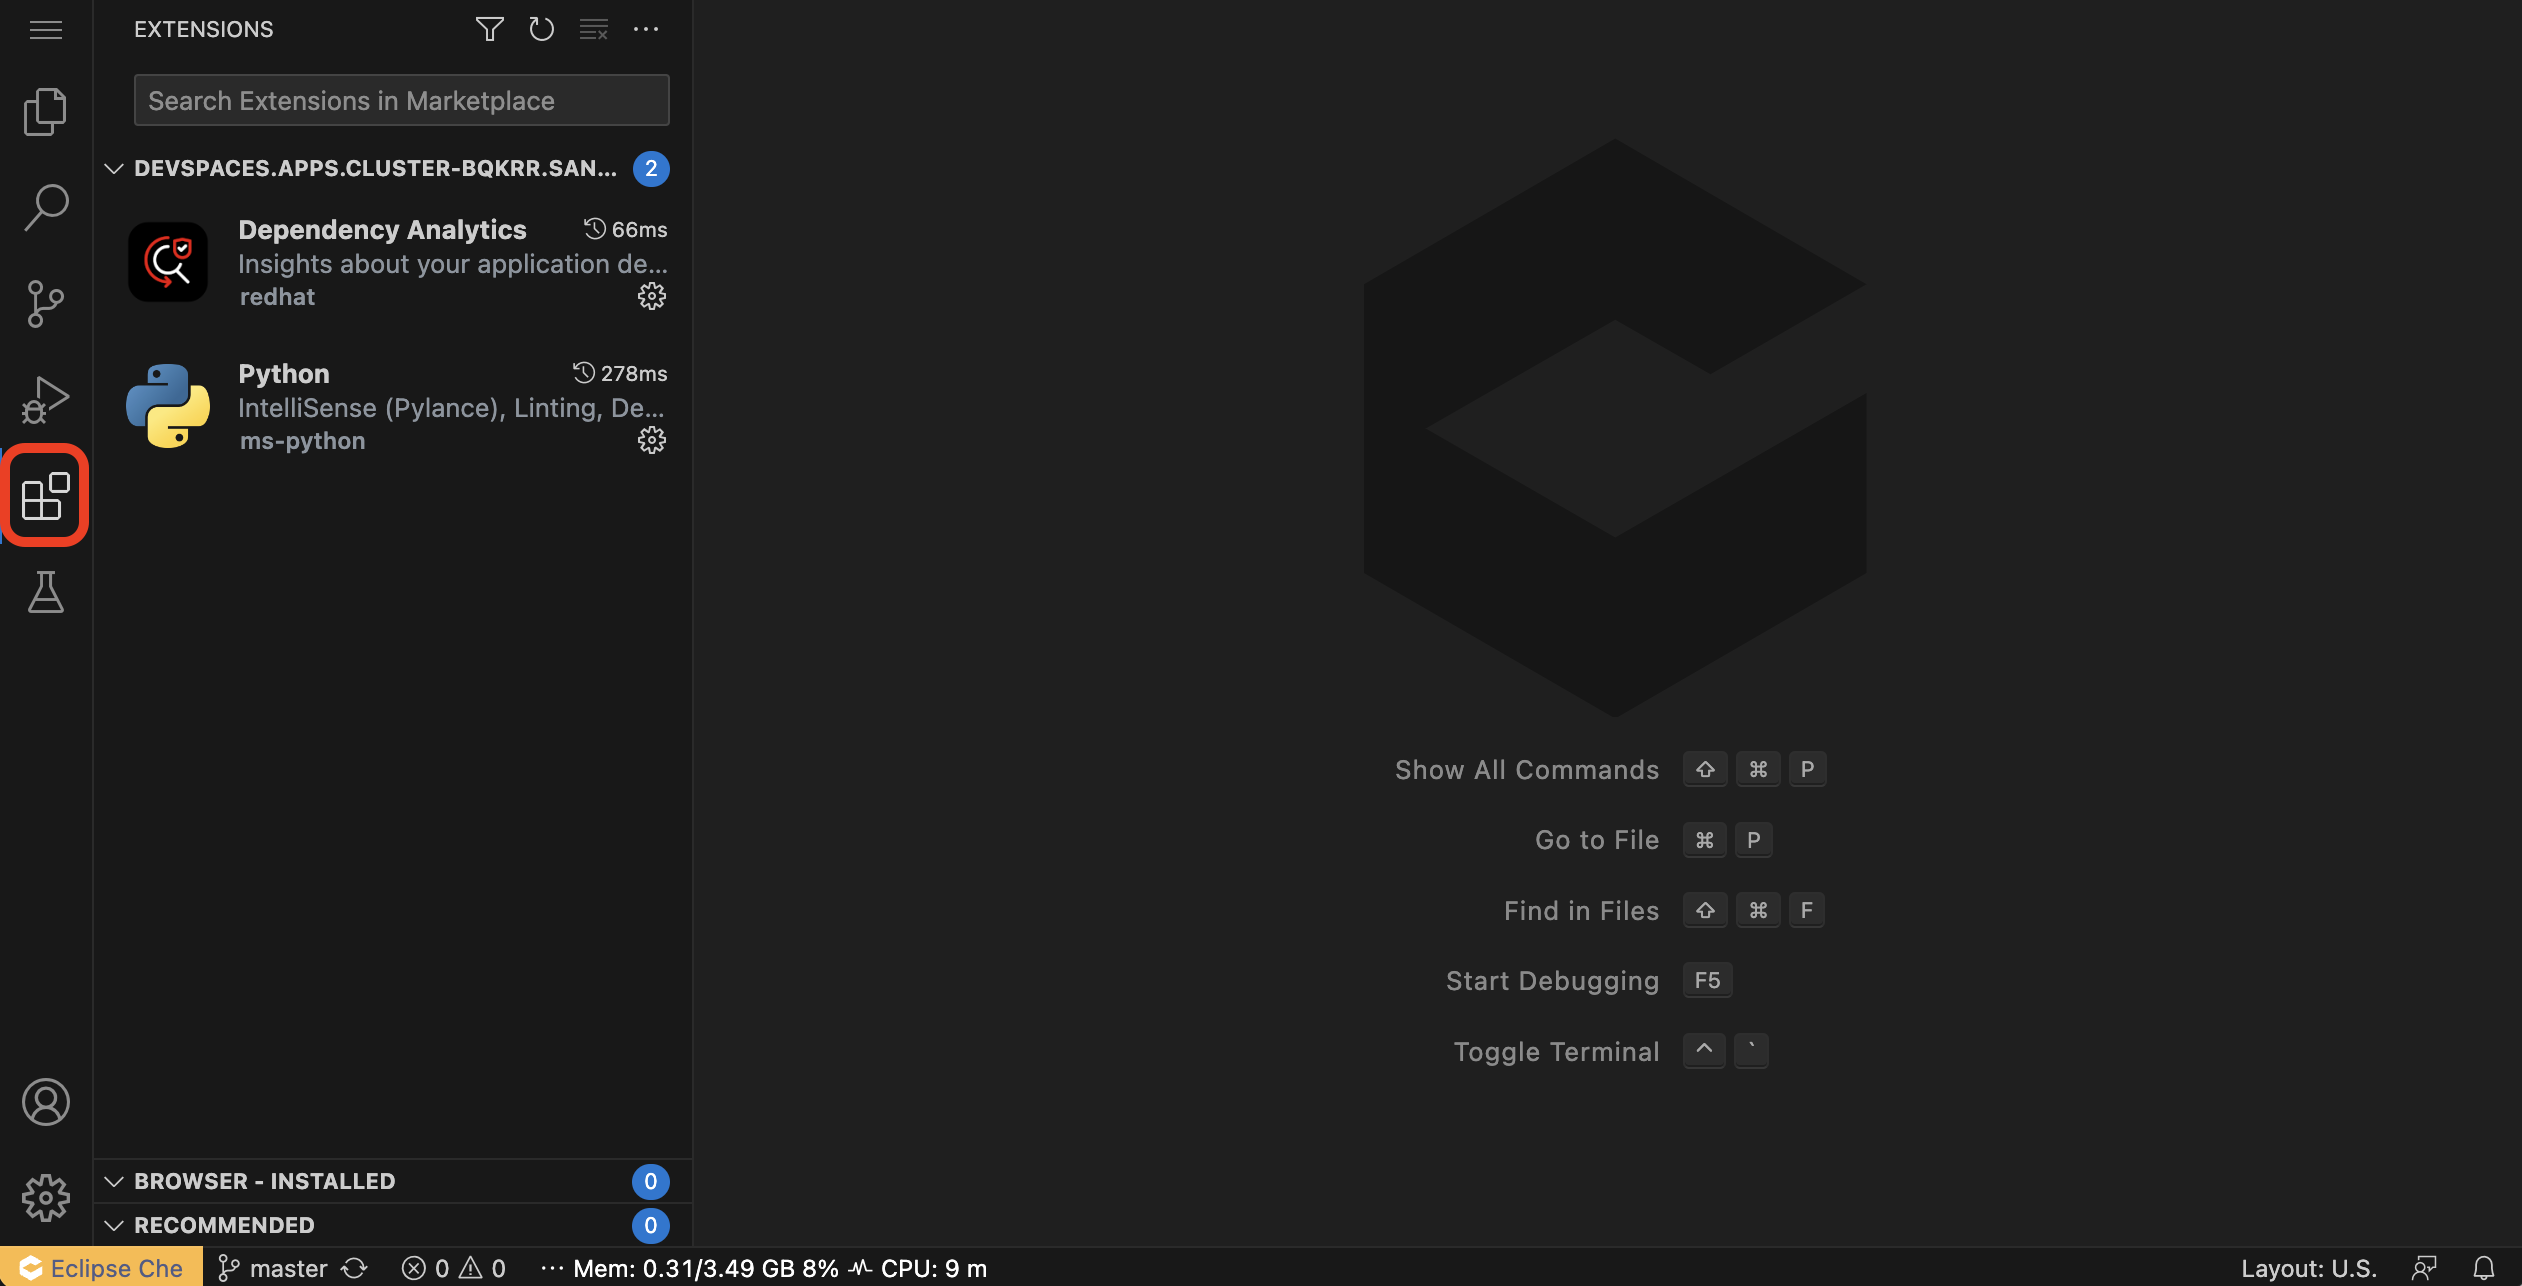Refresh the extensions list
The image size is (2522, 1286).
pos(541,30)
